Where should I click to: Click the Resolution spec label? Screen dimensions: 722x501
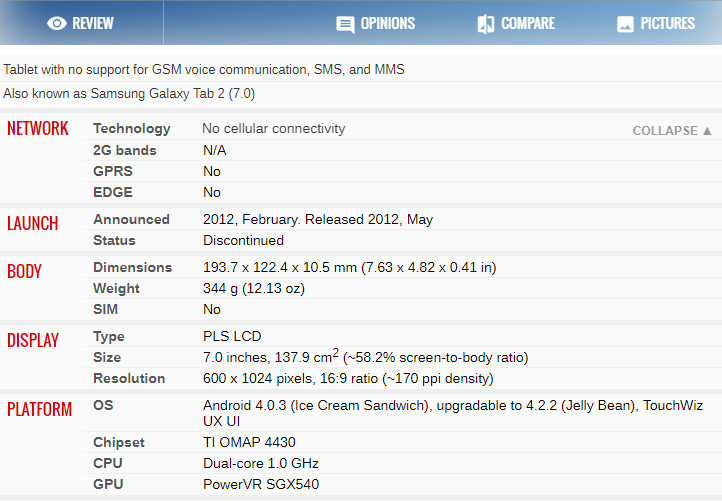click(129, 378)
